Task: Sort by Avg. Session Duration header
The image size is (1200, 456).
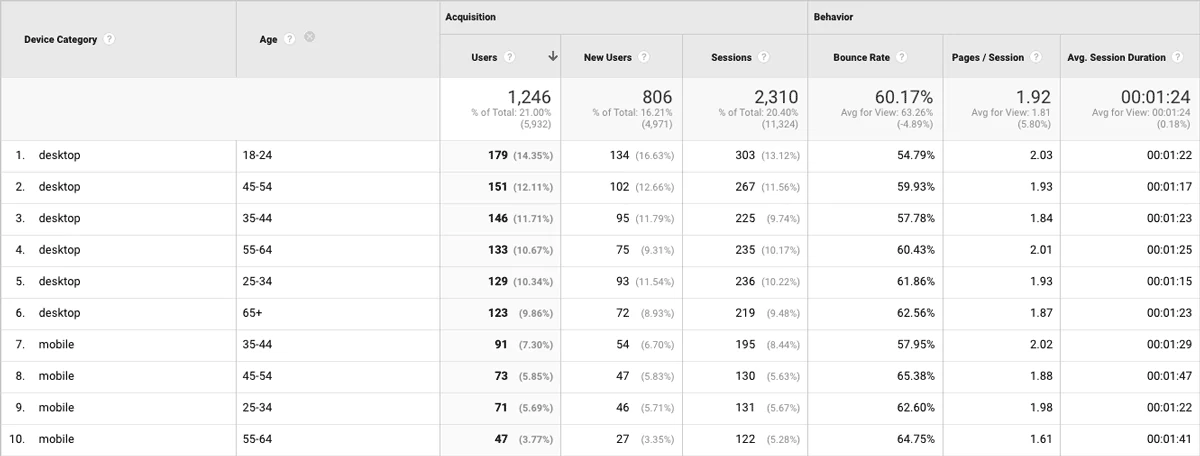Action: tap(1118, 58)
